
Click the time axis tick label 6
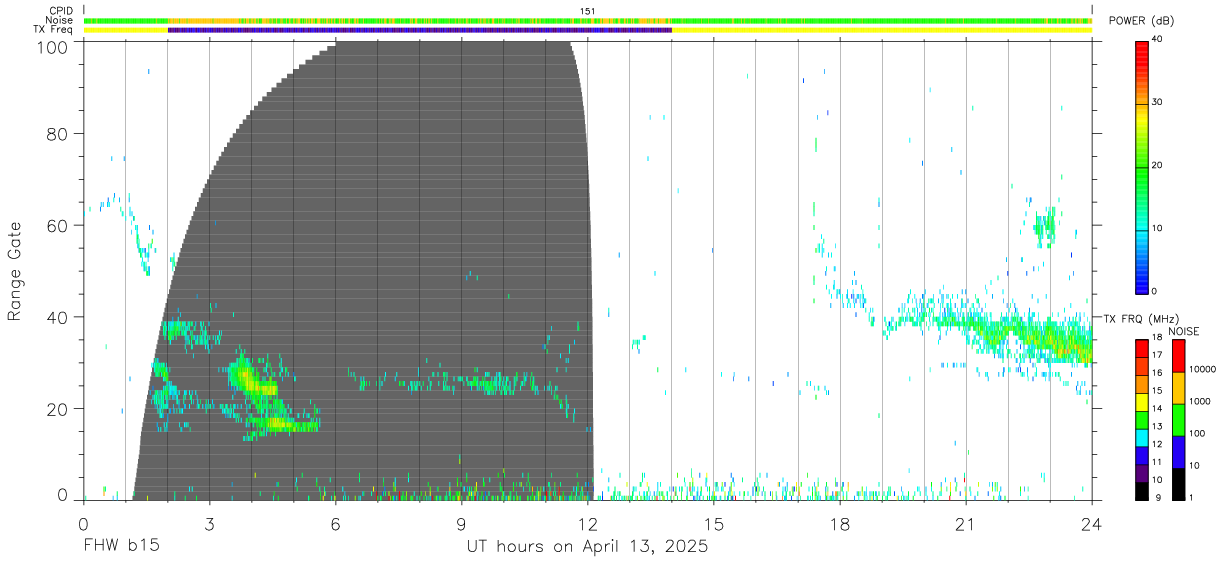(x=335, y=524)
